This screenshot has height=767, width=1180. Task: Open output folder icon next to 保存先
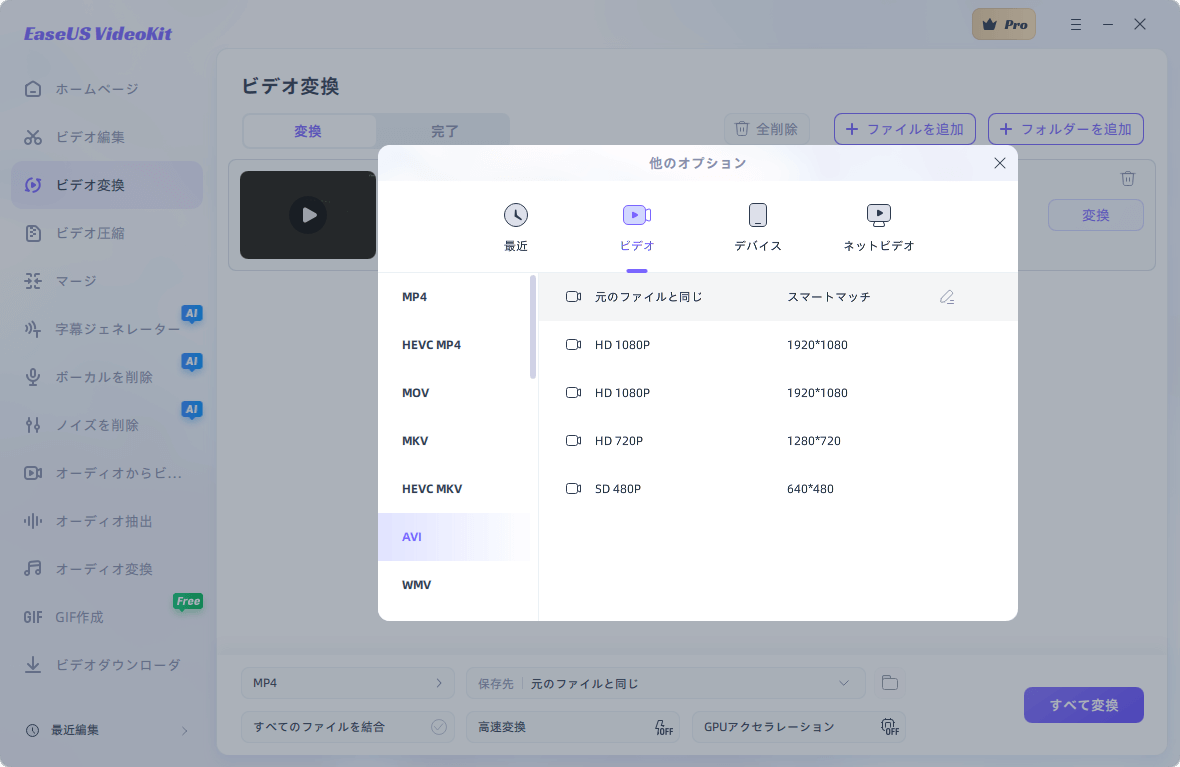tap(890, 683)
